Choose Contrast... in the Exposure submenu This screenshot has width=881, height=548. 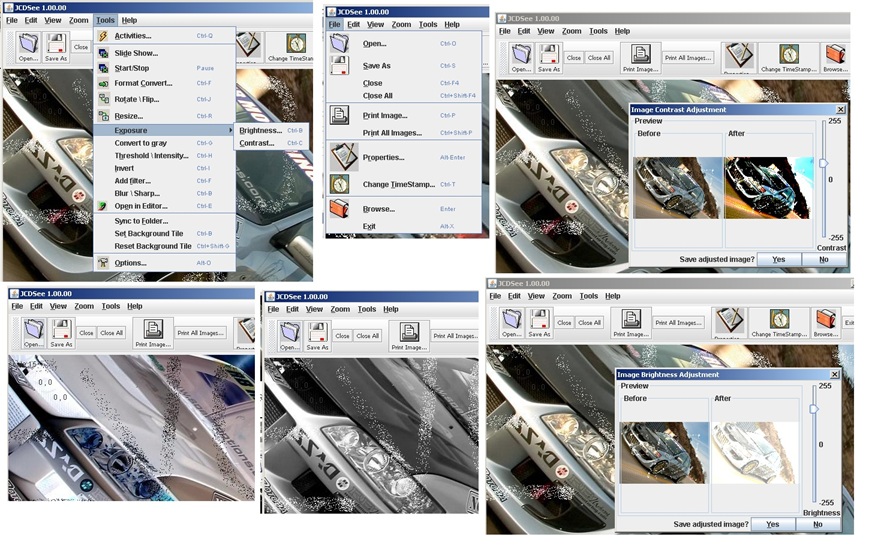[271, 143]
